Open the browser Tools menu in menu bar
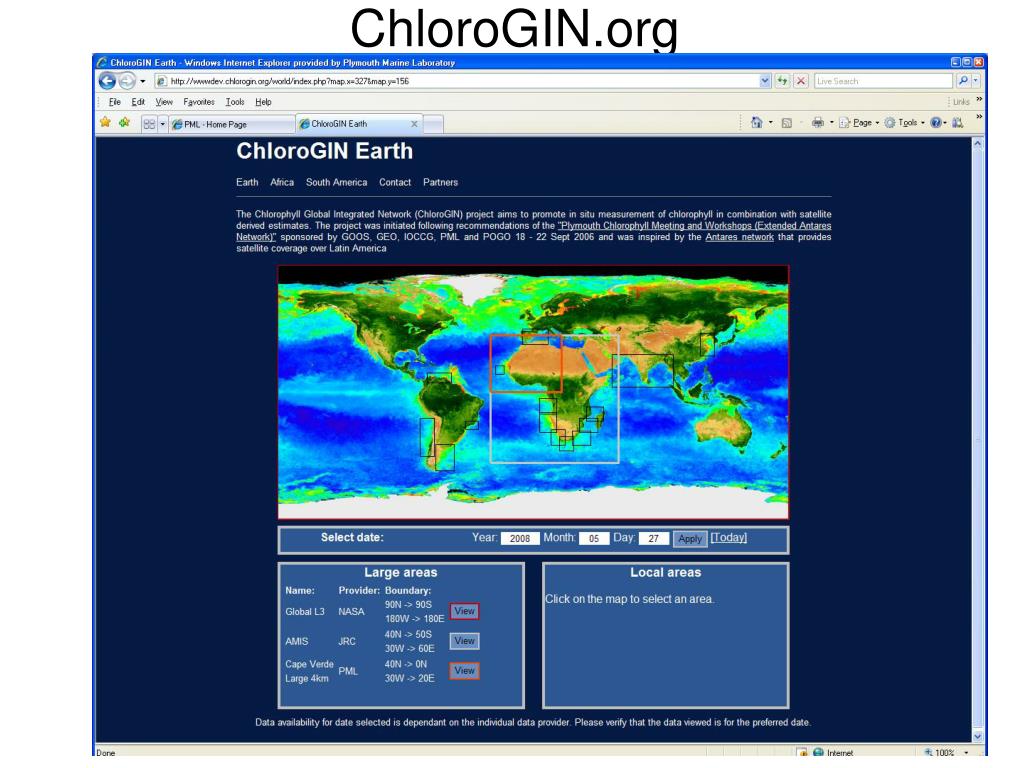The width and height of the screenshot is (1024, 768). tap(234, 102)
